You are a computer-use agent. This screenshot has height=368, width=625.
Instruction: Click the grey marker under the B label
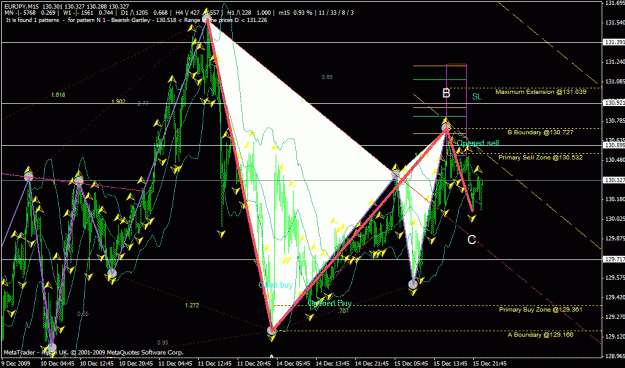coord(446,128)
